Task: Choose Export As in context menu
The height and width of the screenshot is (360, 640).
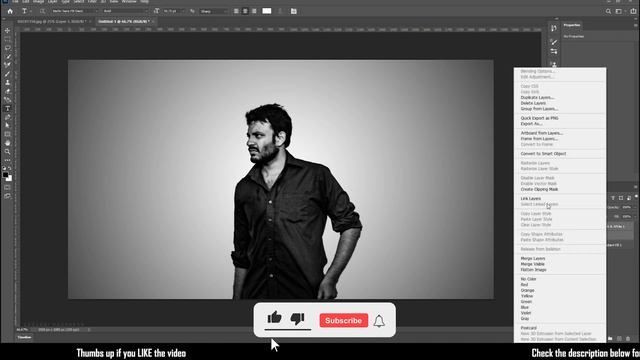Action: pyautogui.click(x=531, y=124)
